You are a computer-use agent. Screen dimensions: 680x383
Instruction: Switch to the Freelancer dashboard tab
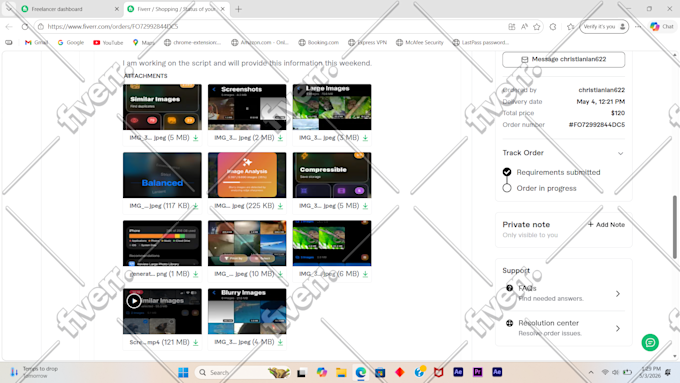pyautogui.click(x=69, y=9)
